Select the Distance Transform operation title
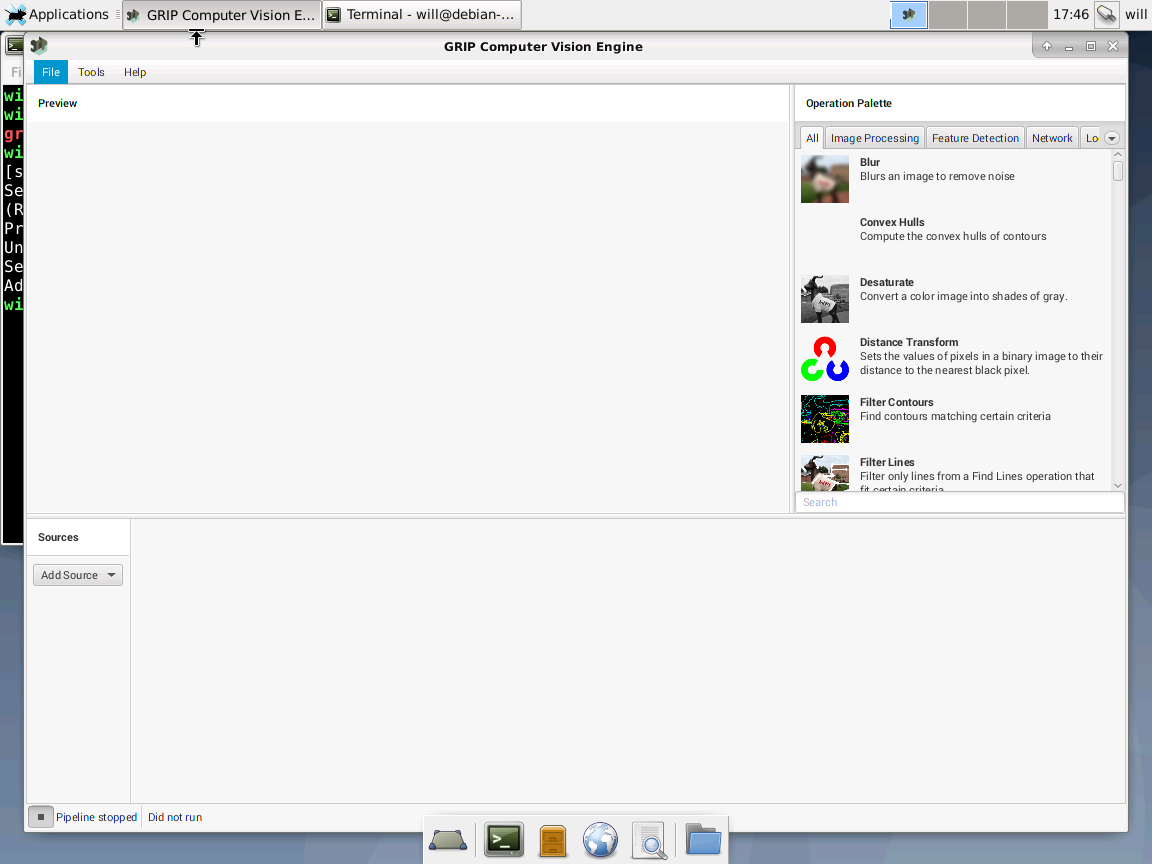 [x=909, y=342]
